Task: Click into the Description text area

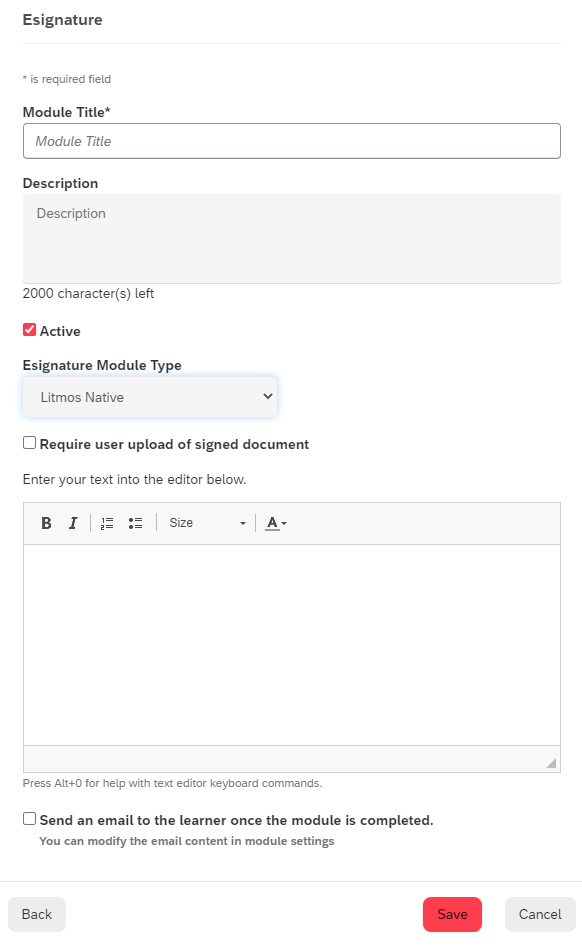Action: tap(292, 238)
